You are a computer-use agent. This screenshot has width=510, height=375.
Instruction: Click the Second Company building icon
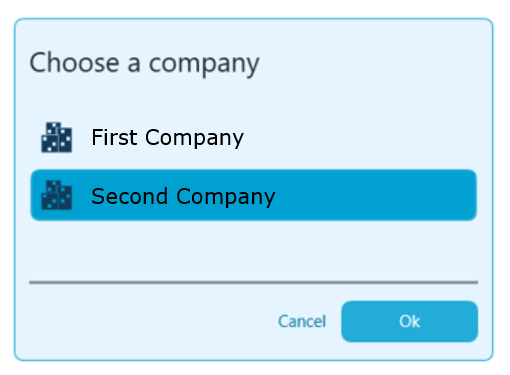click(x=56, y=195)
